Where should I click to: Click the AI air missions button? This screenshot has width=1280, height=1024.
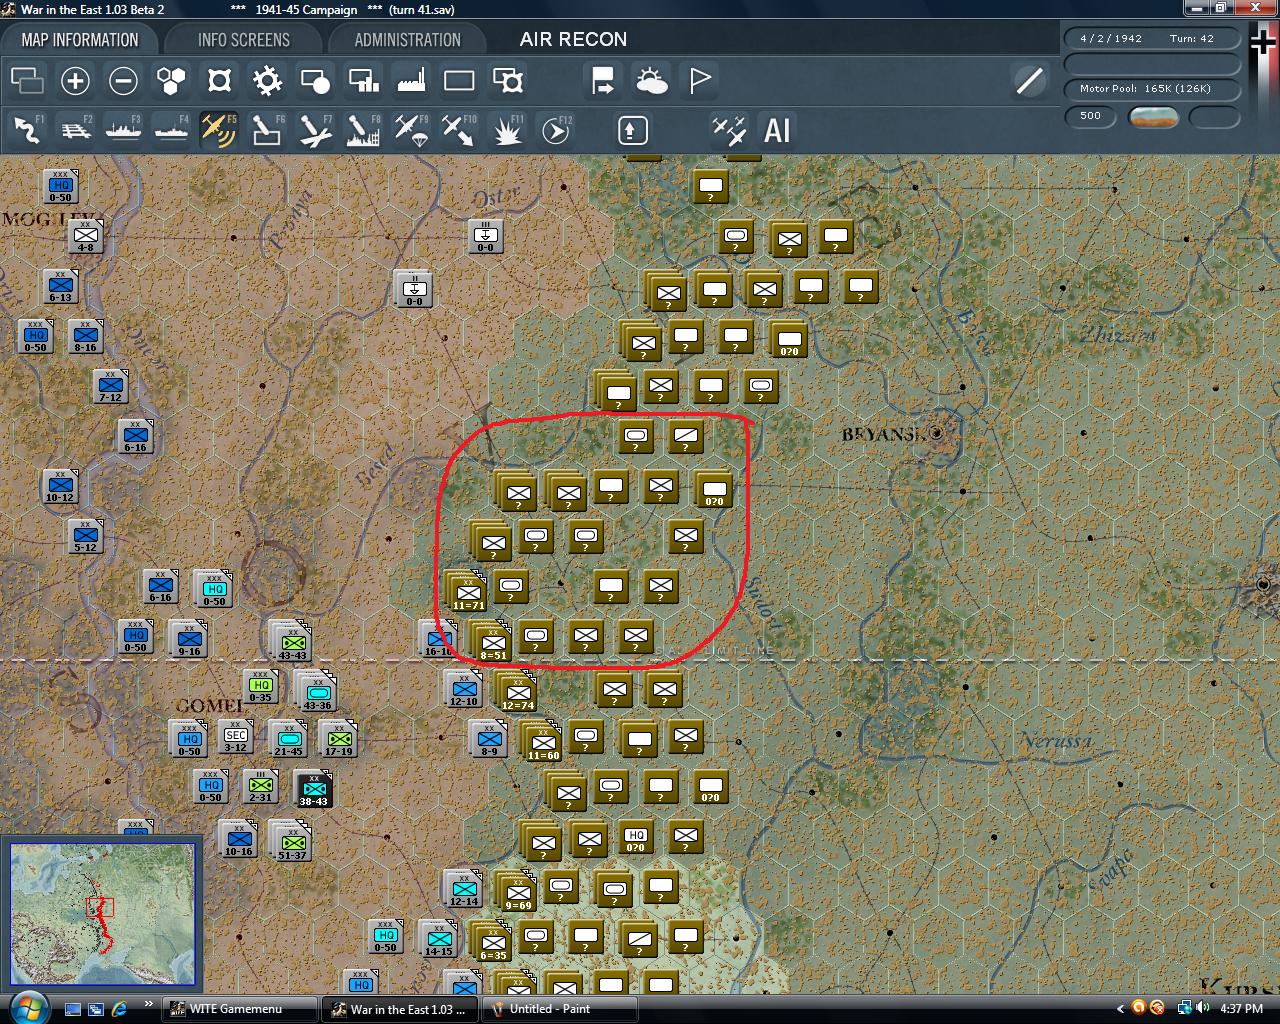click(777, 130)
